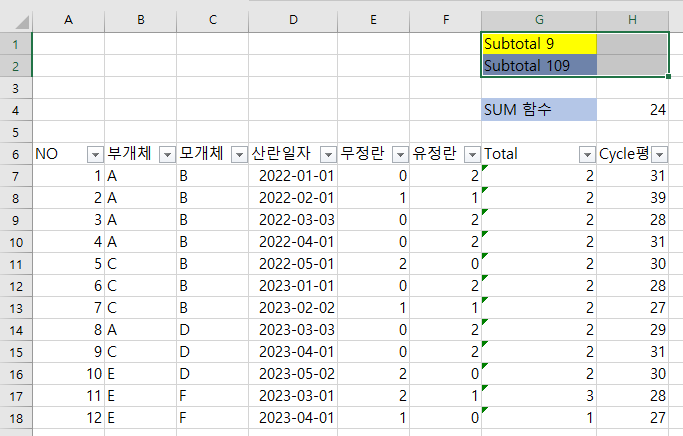Click the Total cell with value 3

[539, 396]
